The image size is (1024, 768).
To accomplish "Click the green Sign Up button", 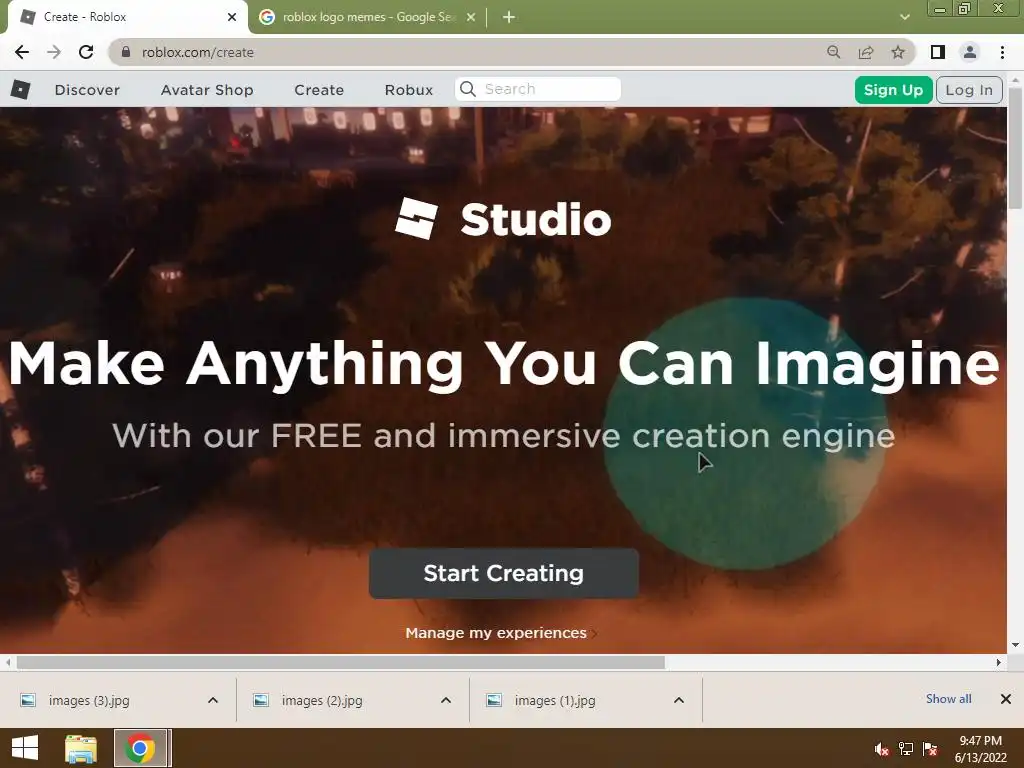I will 893,90.
